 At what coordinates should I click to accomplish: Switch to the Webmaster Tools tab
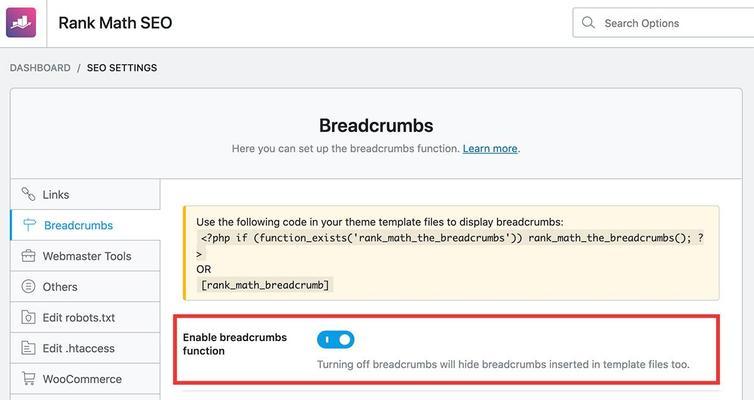click(85, 256)
